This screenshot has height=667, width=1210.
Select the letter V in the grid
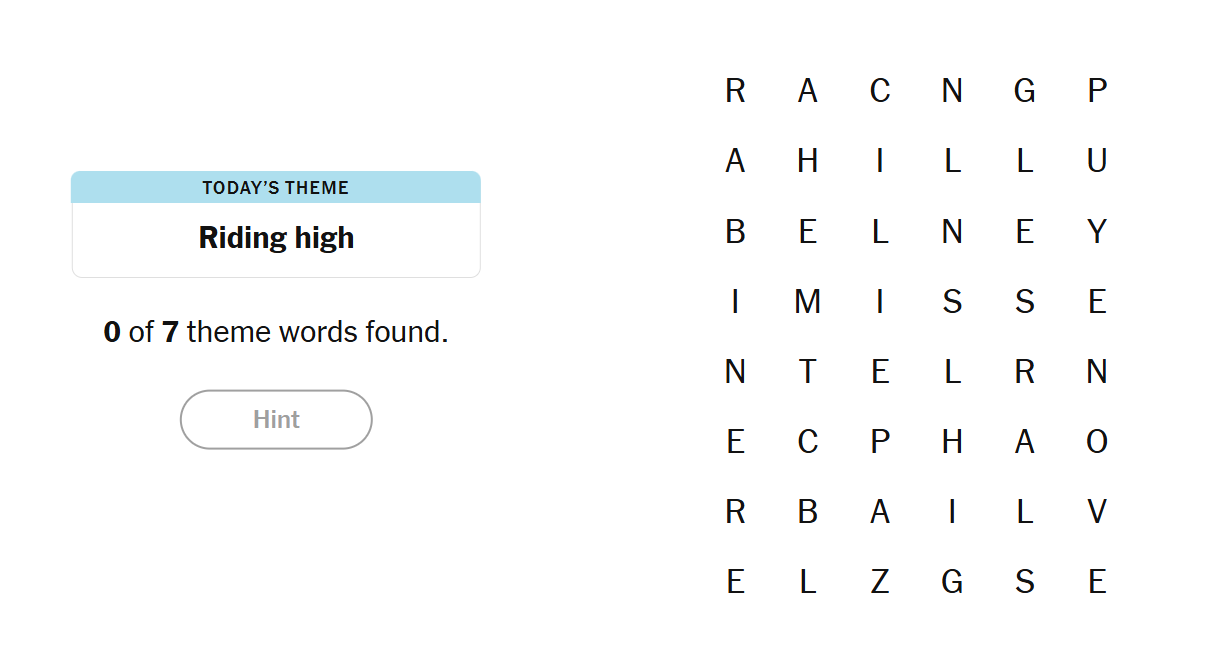pos(1097,511)
